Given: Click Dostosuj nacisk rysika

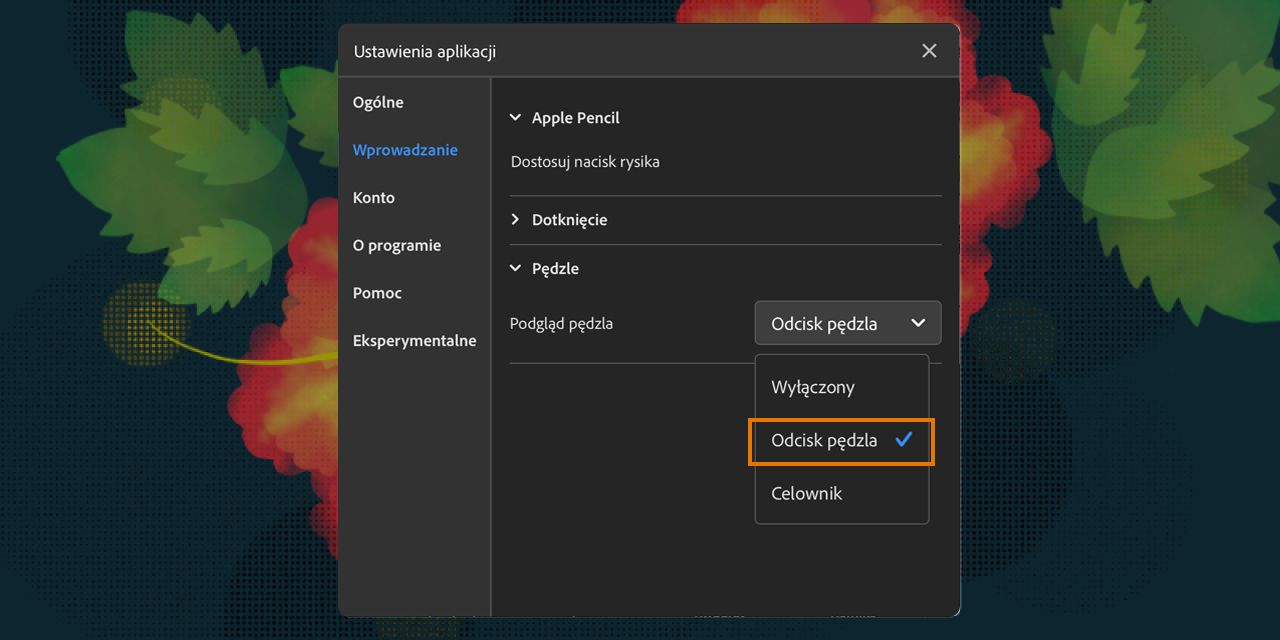Looking at the screenshot, I should click(585, 161).
